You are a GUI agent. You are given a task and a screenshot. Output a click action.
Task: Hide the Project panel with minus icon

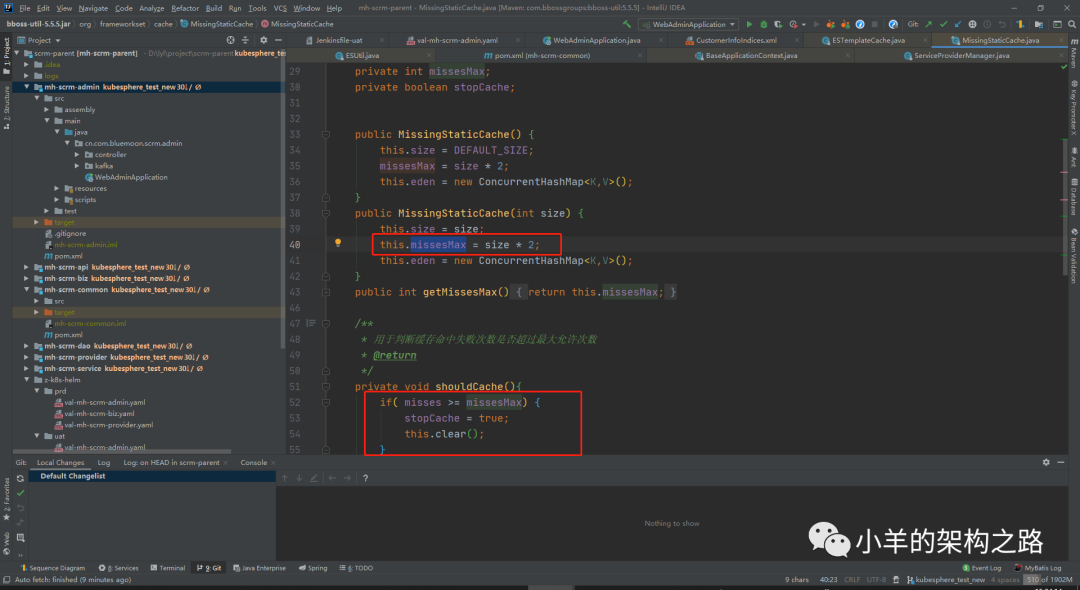point(276,40)
